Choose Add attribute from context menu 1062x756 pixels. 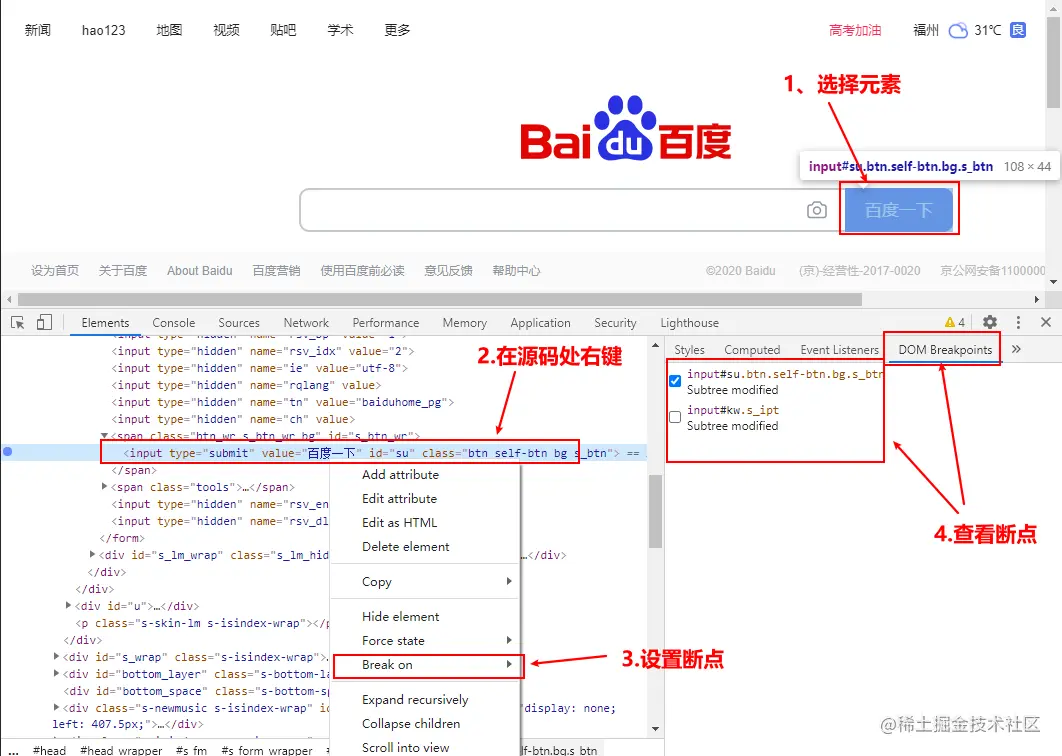pos(400,475)
